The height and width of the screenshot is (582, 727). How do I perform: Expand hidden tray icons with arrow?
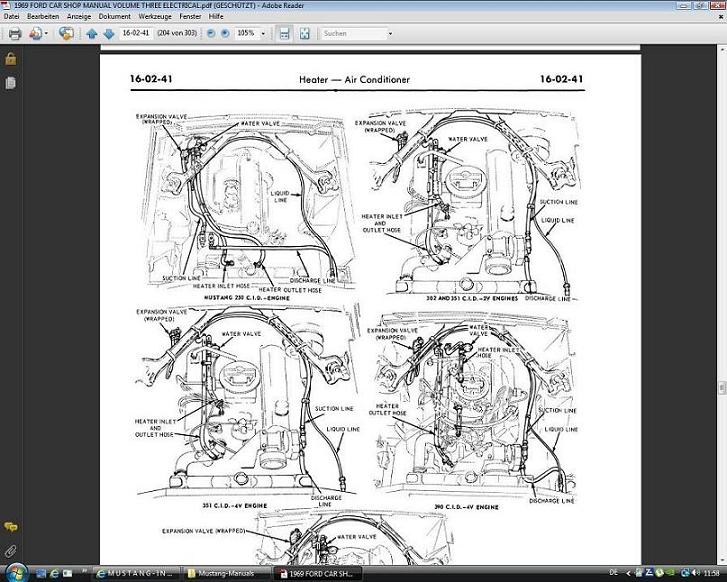tap(629, 574)
